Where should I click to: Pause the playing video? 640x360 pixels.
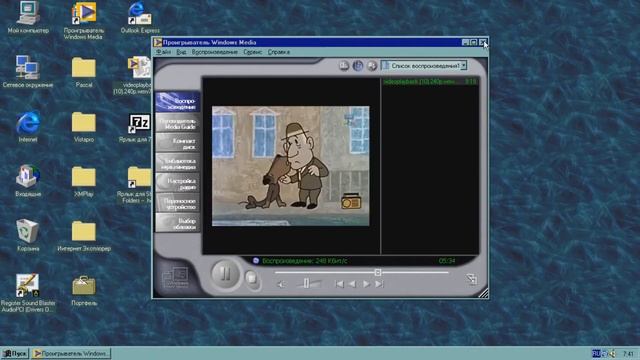pyautogui.click(x=225, y=273)
